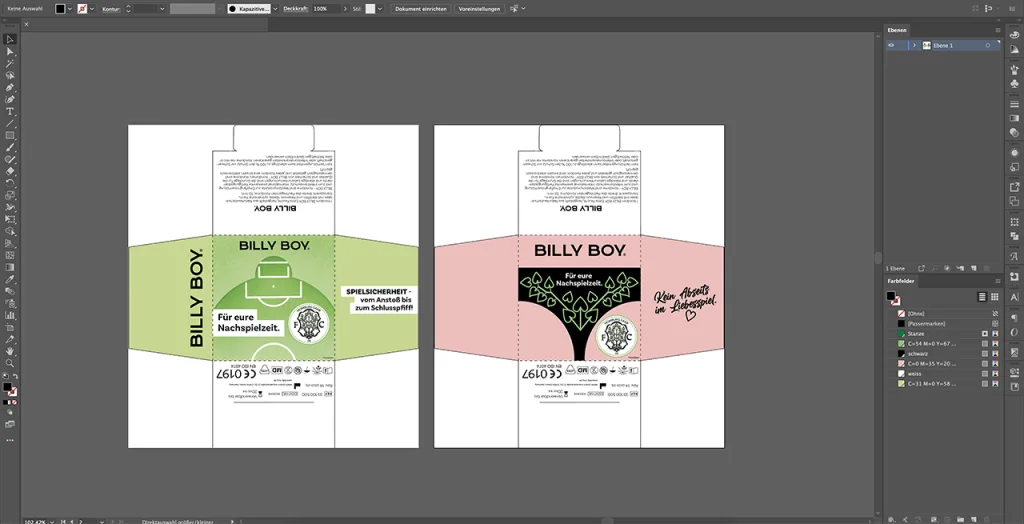Select the Magic Wand tool
This screenshot has height=524, width=1024.
(x=10, y=63)
